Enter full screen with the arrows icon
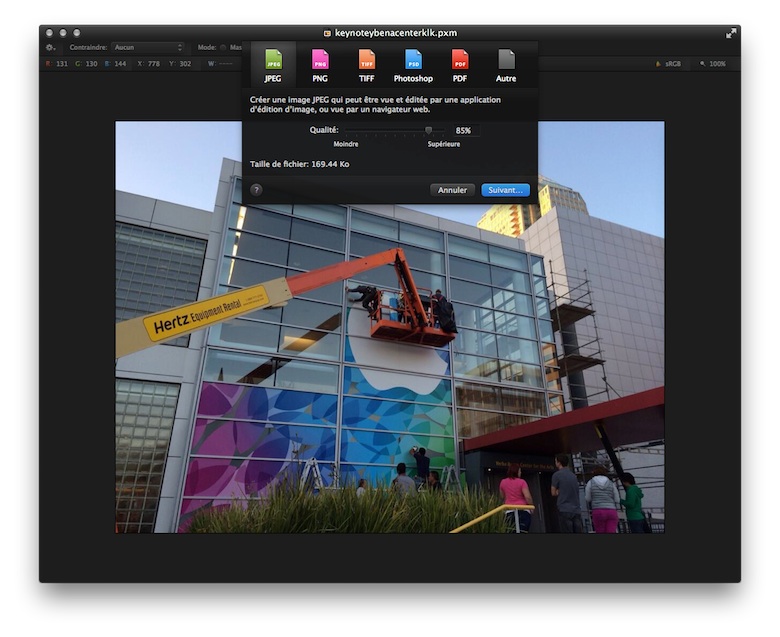 tap(731, 33)
